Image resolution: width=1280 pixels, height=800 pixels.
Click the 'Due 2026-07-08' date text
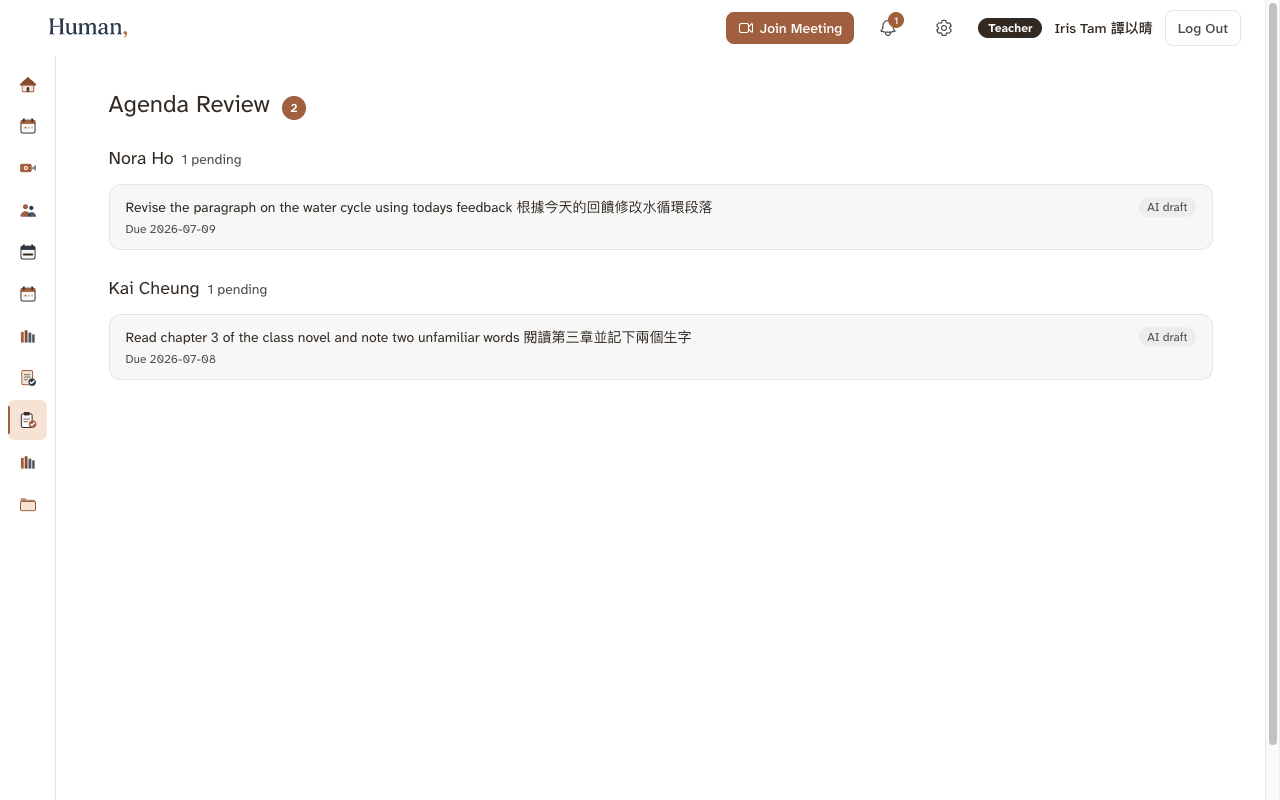pyautogui.click(x=170, y=359)
